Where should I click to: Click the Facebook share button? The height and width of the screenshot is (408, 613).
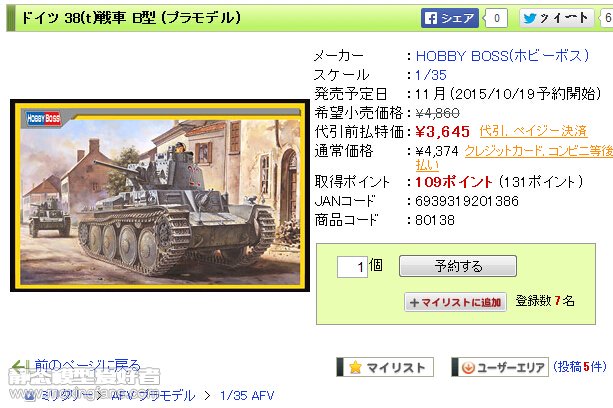(450, 18)
